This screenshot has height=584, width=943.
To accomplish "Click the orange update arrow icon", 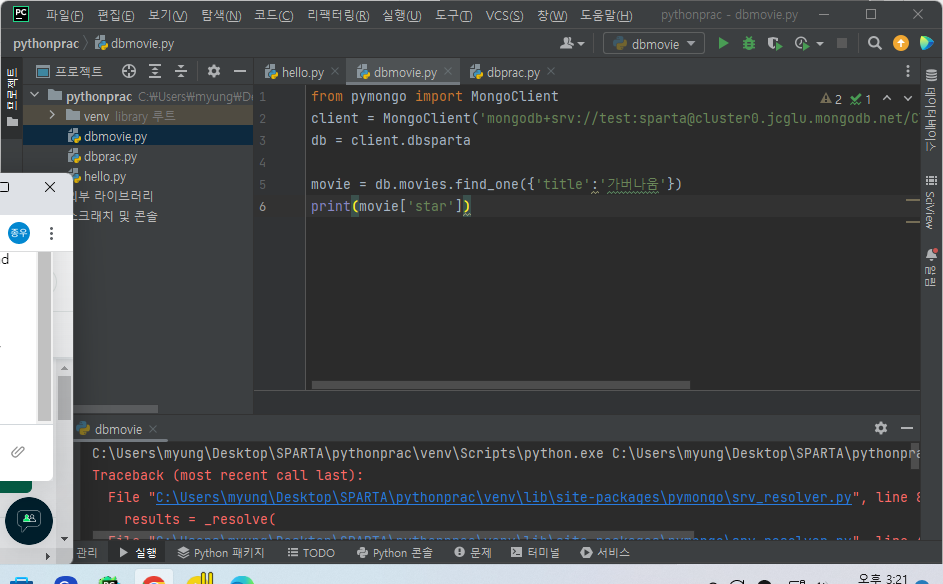I will [x=900, y=43].
